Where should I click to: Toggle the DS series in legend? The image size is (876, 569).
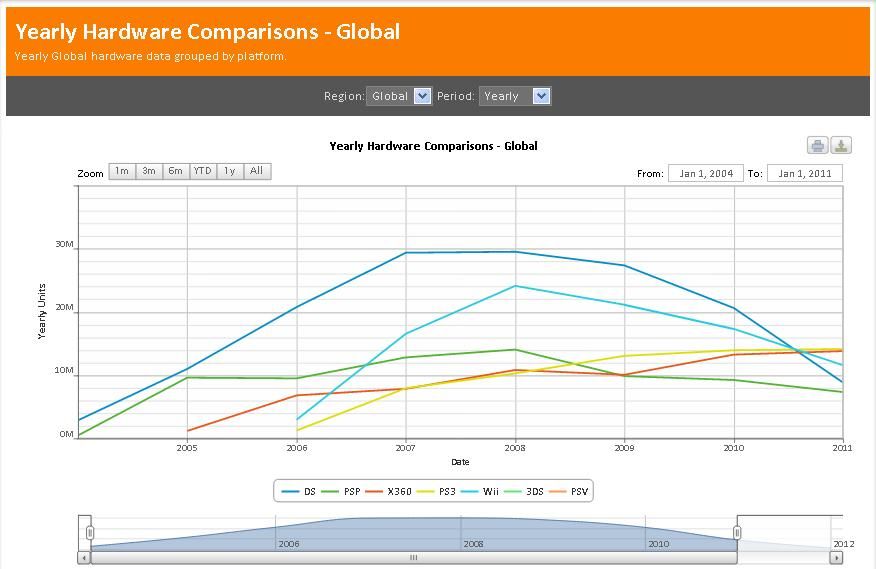[x=299, y=491]
